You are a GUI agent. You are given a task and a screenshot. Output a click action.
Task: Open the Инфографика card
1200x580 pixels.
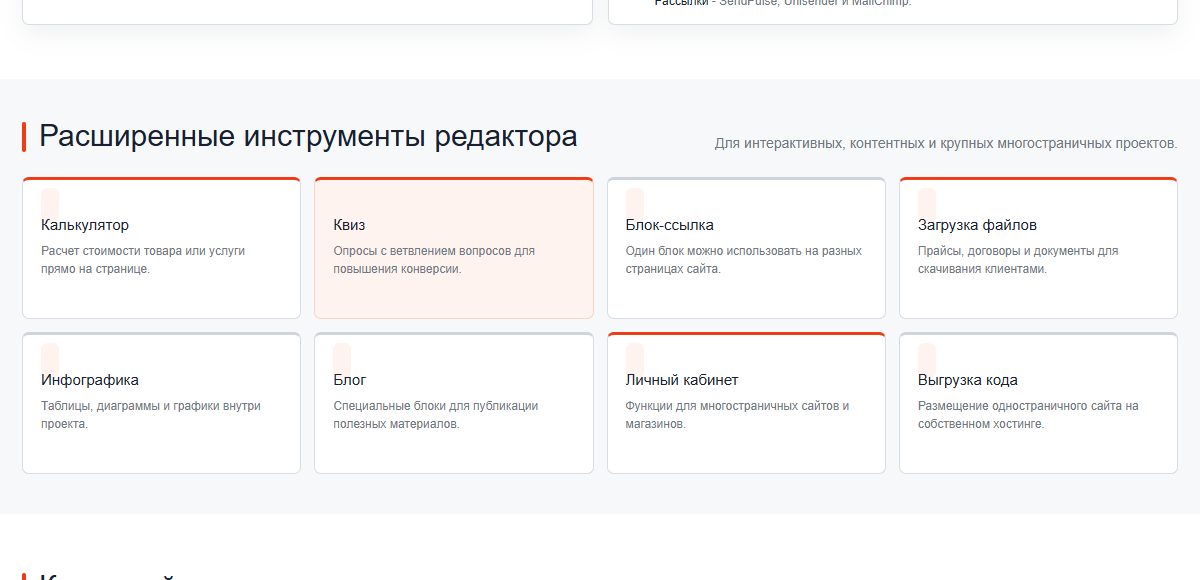click(161, 403)
